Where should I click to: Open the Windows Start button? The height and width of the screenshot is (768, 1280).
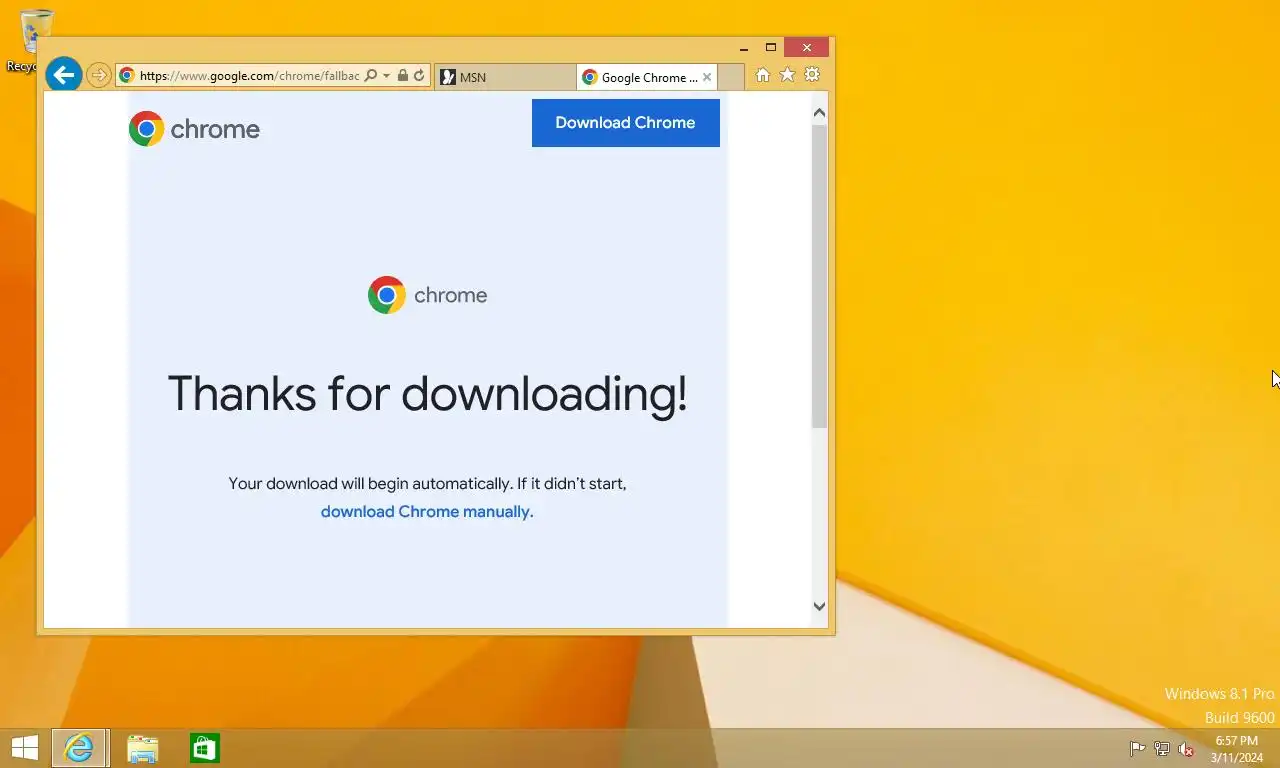tap(24, 748)
